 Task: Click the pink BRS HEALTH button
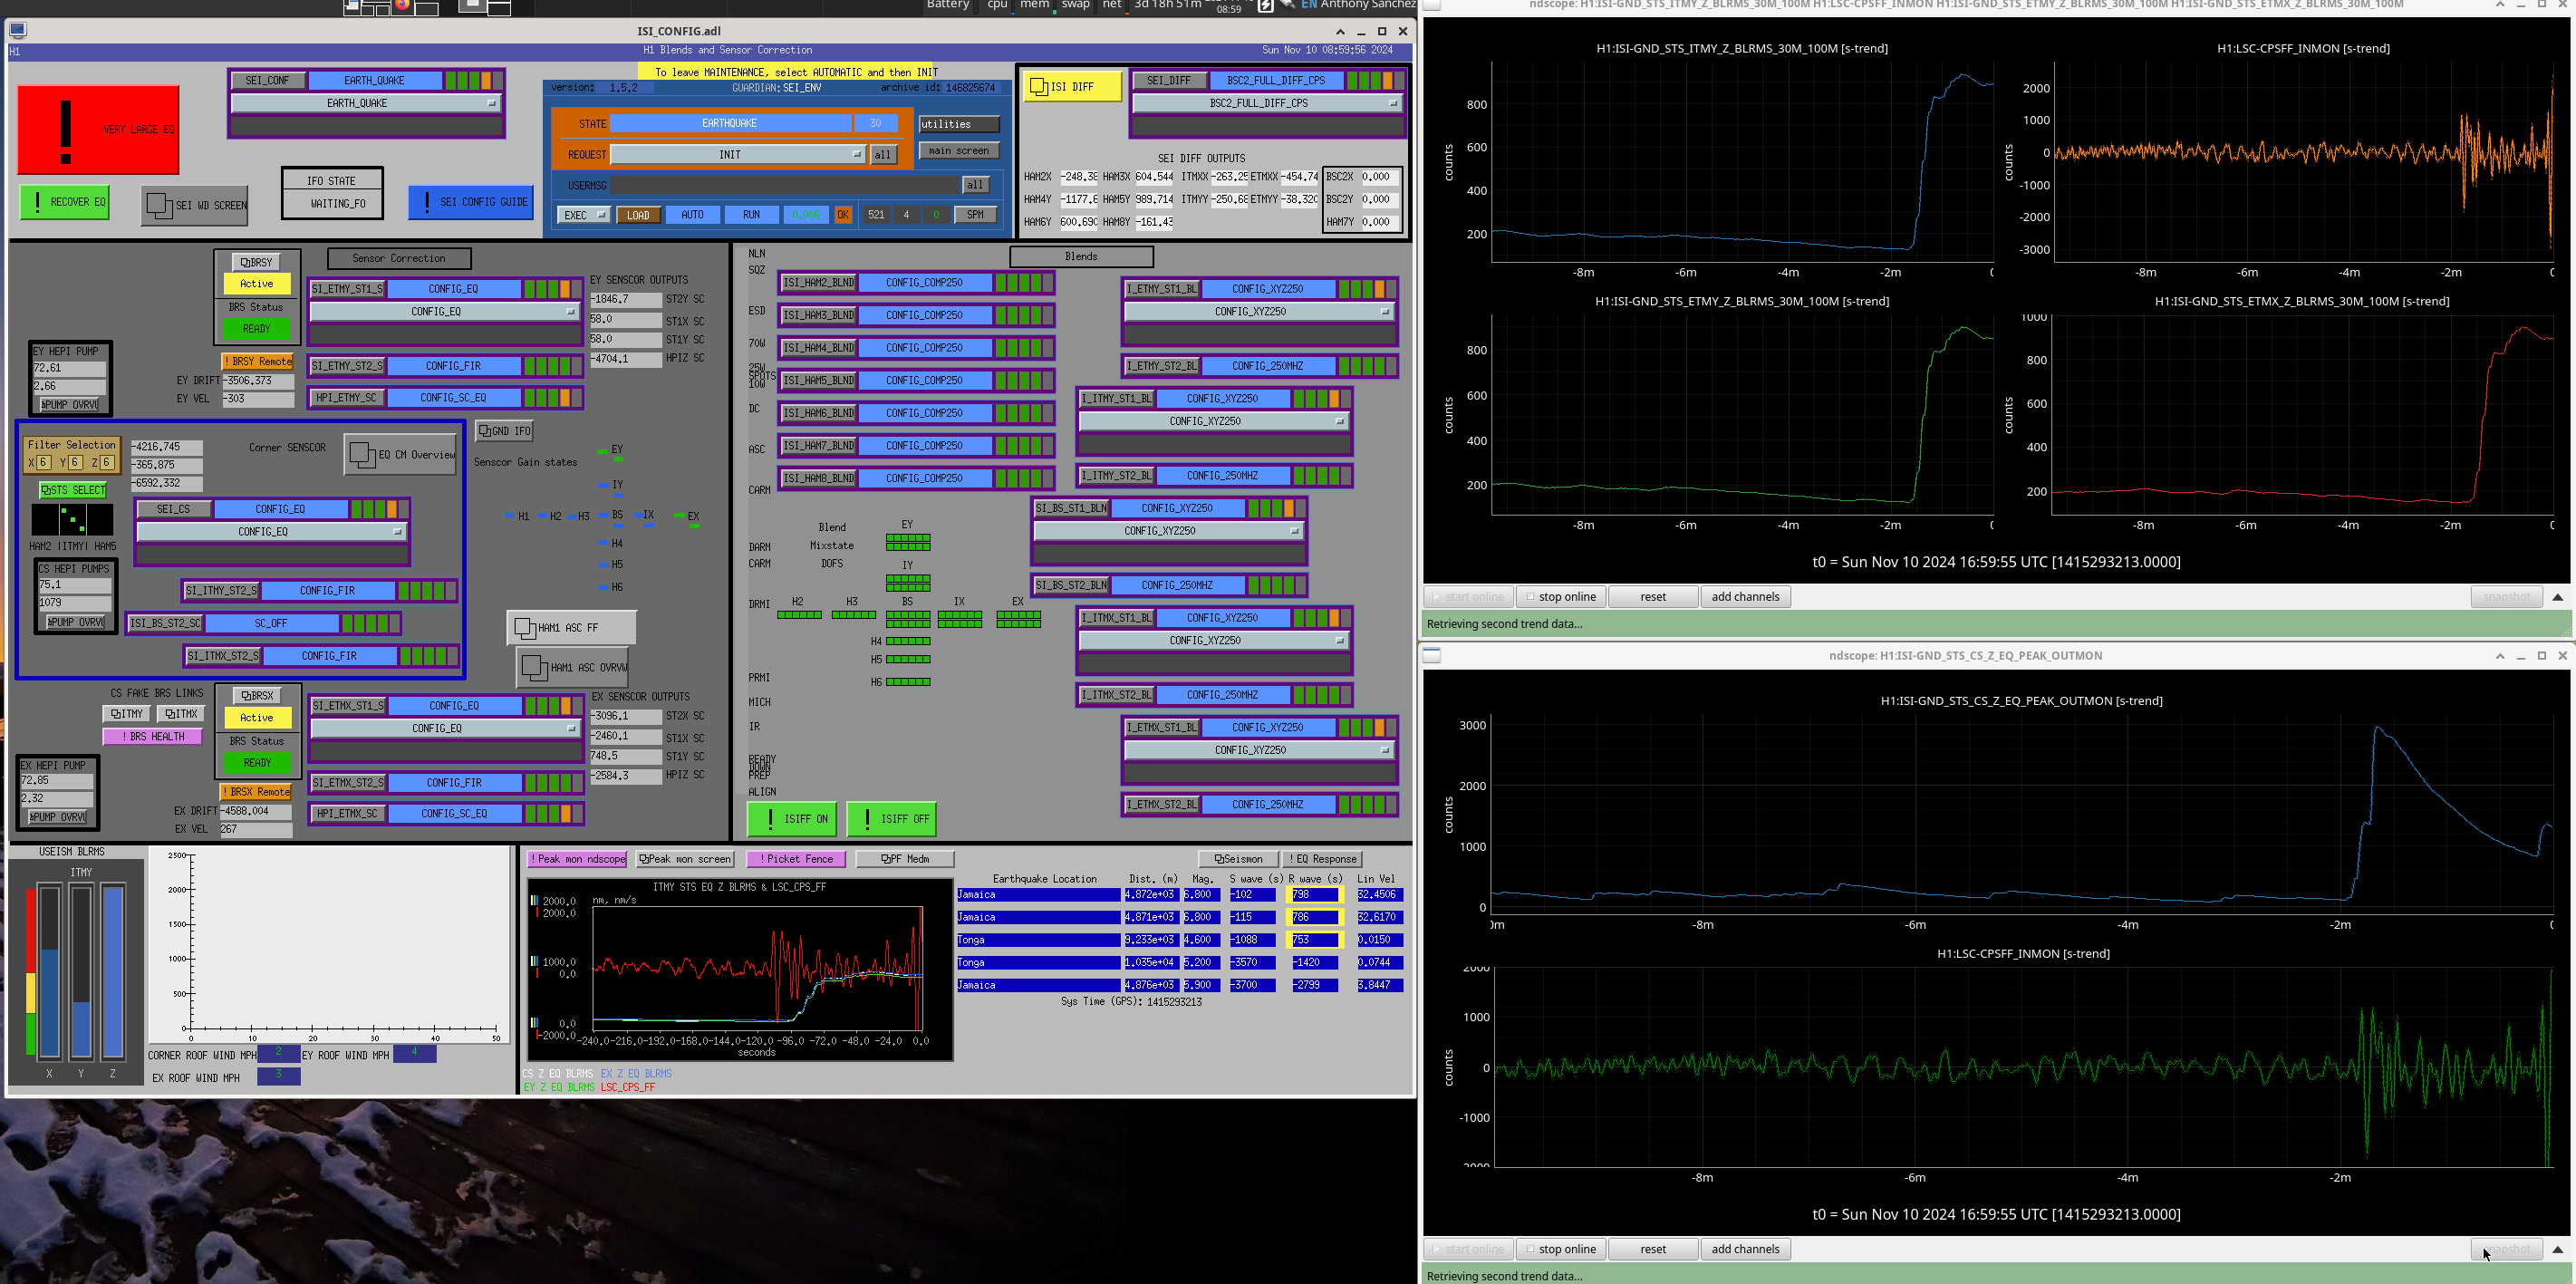(x=152, y=737)
